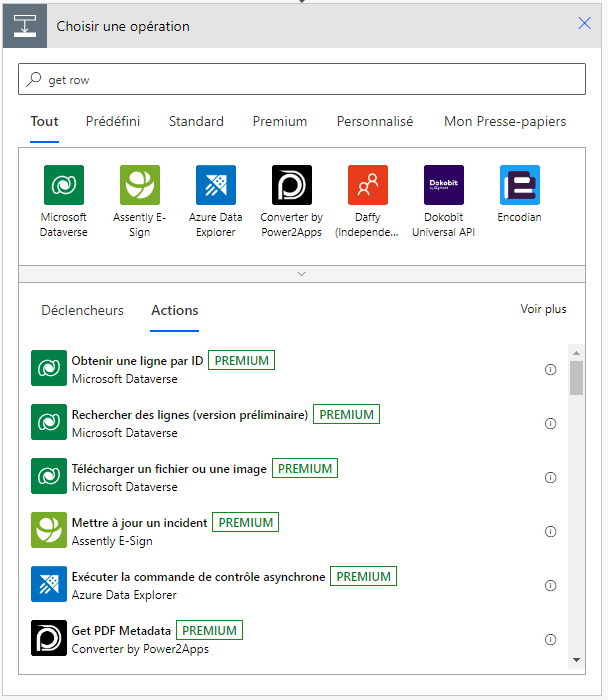This screenshot has height=700, width=608.
Task: Choose Exécuter la commande de contrôle asynchrone
Action: point(295,585)
